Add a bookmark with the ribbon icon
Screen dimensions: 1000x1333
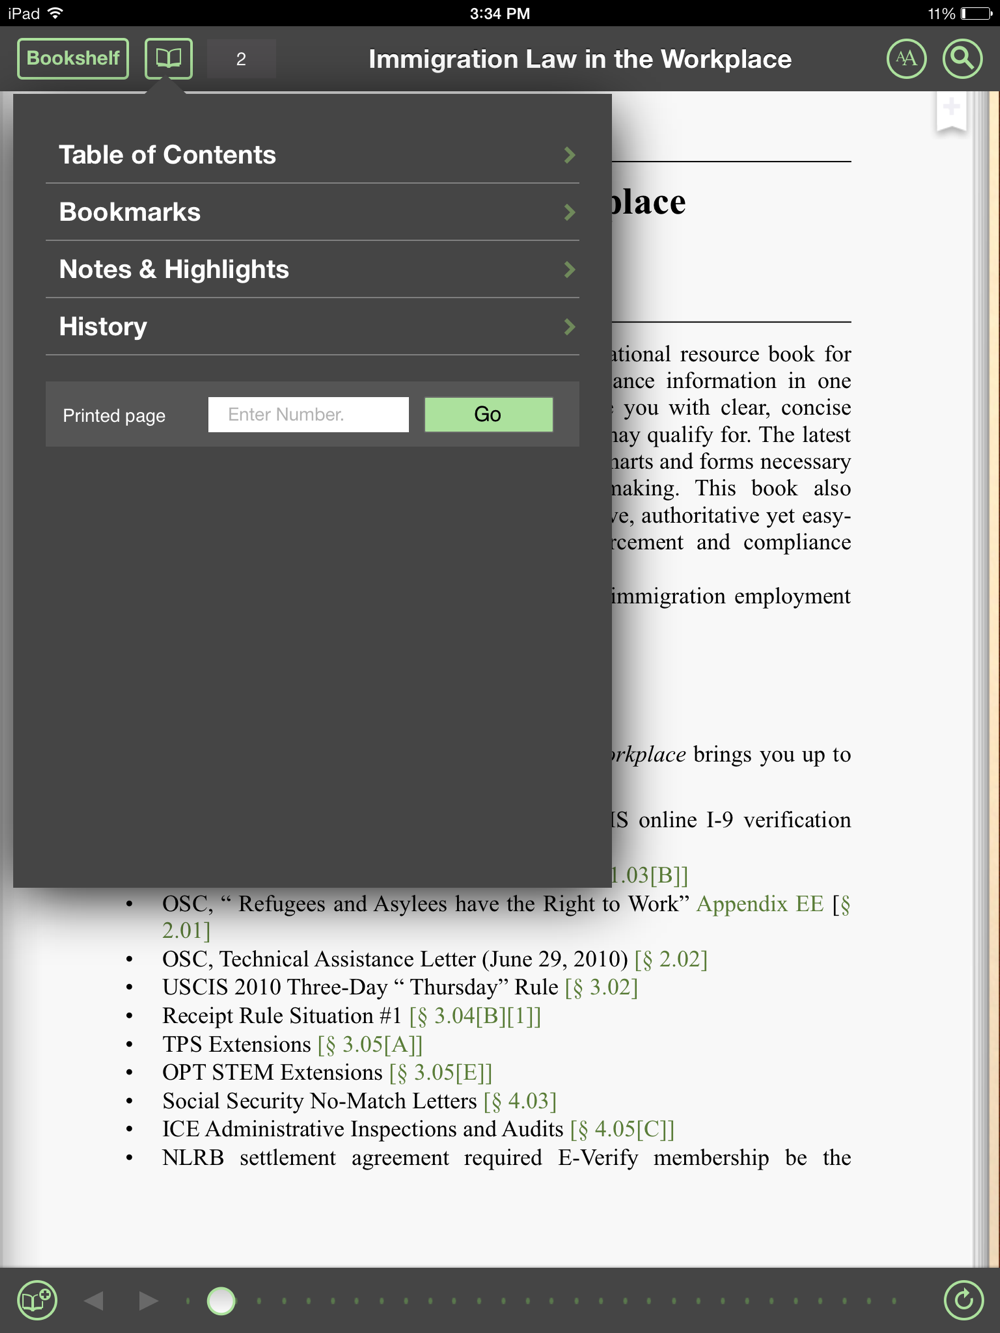[951, 112]
